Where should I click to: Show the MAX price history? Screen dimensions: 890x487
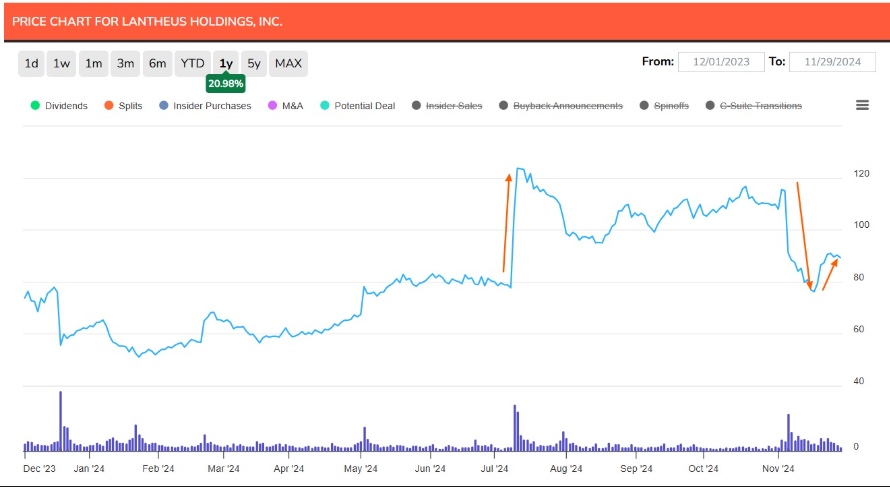click(x=288, y=64)
